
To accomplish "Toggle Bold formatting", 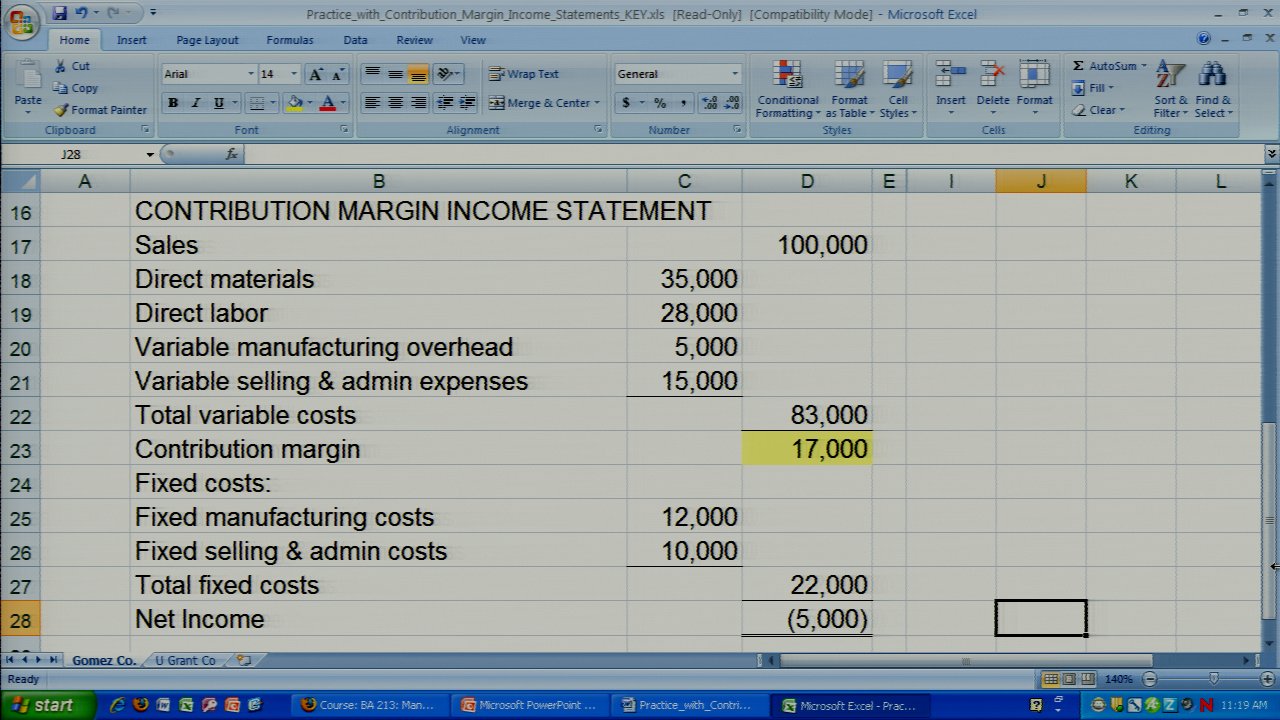I will (173, 103).
